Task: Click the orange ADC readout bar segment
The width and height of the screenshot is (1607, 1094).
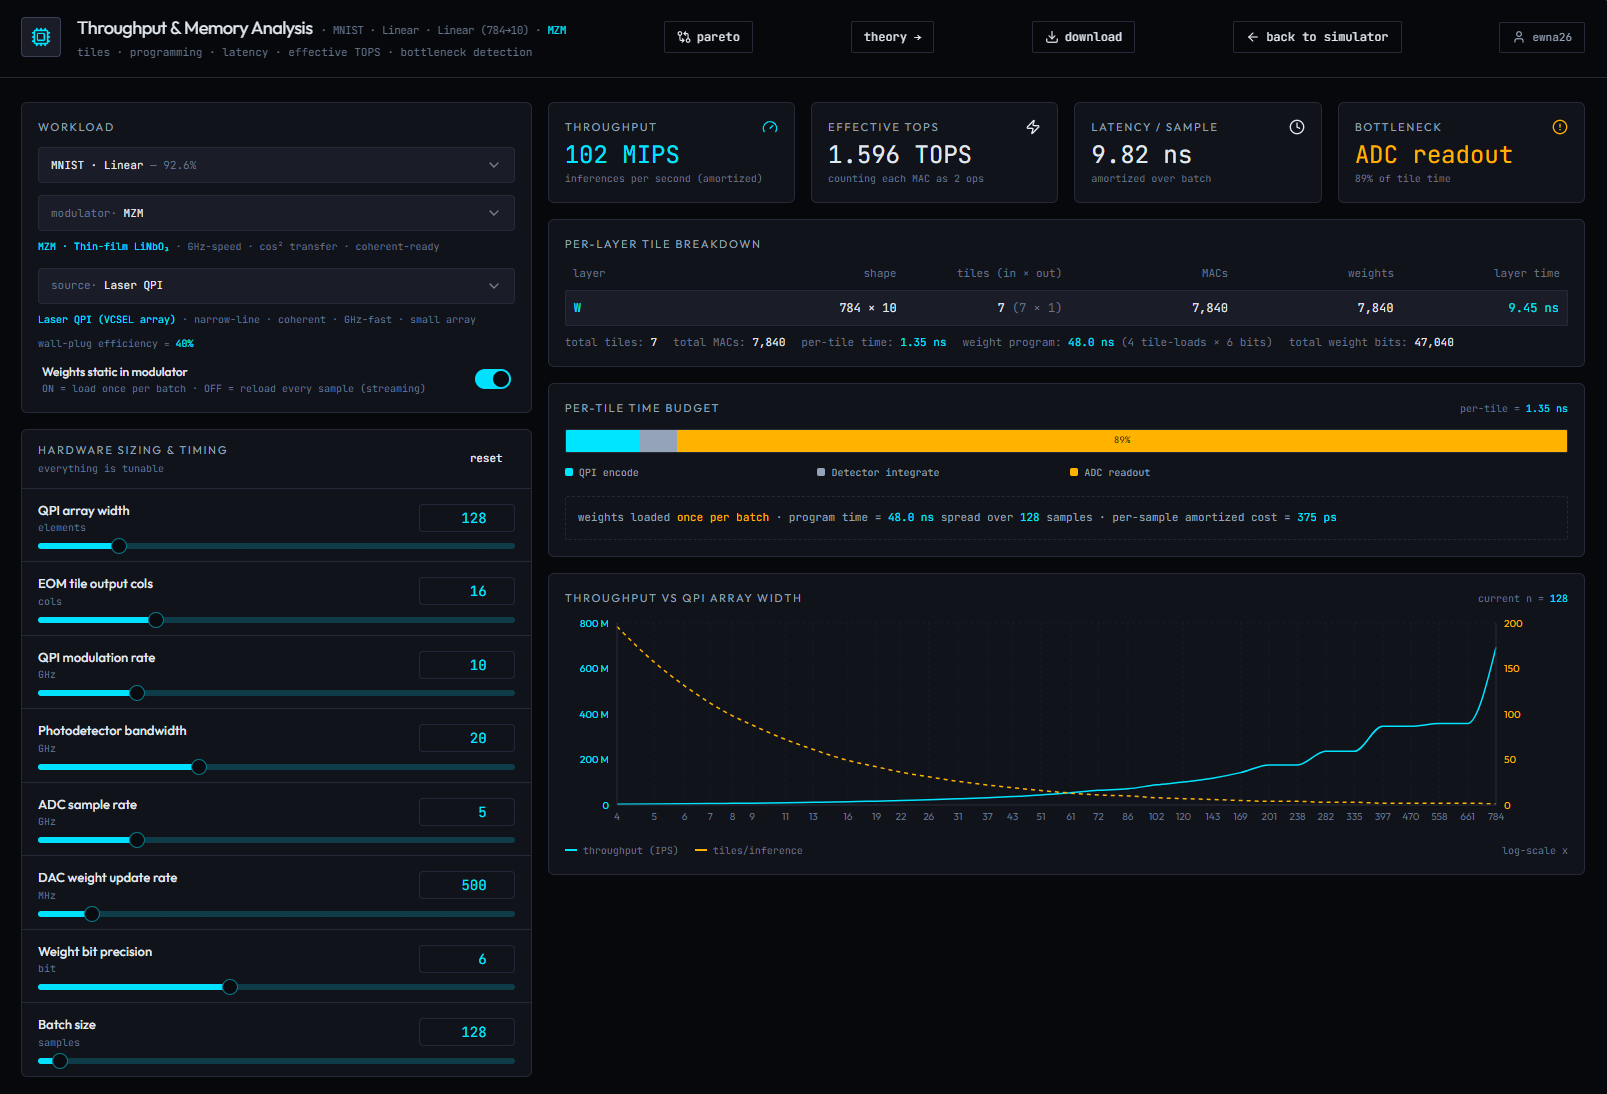Action: [x=1122, y=441]
